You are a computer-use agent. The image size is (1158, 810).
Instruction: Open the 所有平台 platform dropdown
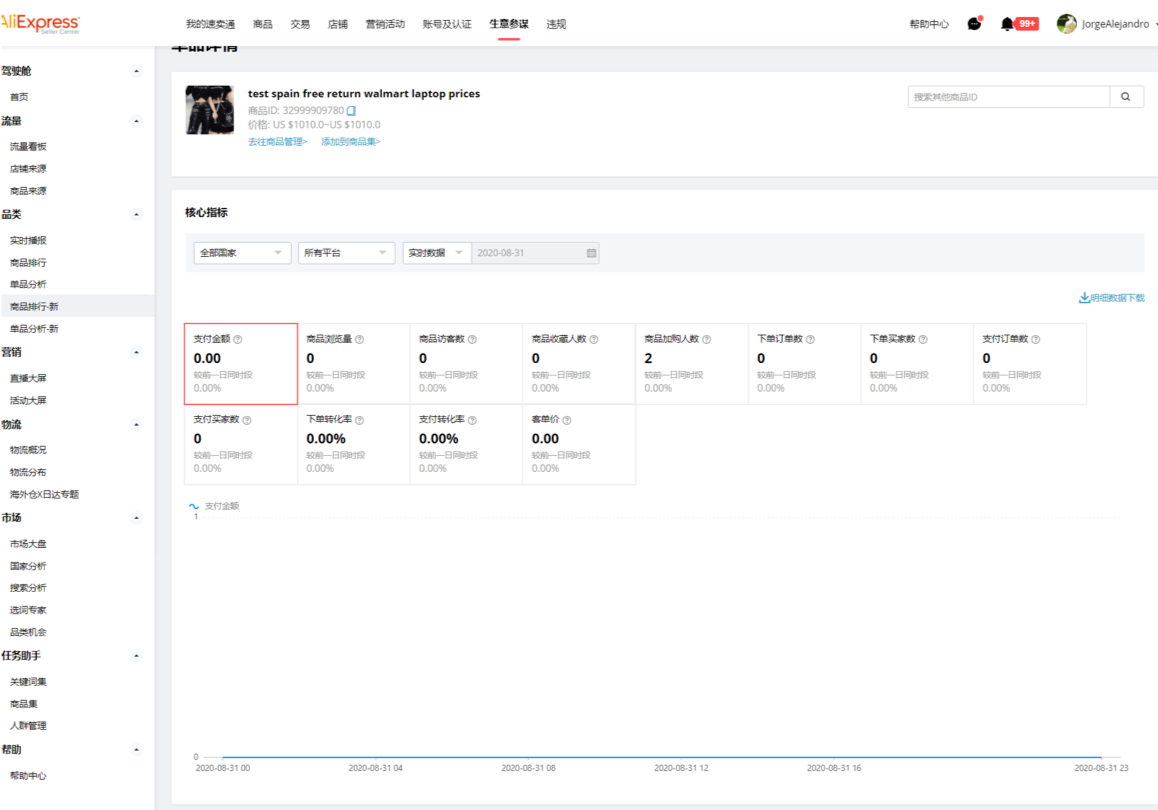pos(346,253)
